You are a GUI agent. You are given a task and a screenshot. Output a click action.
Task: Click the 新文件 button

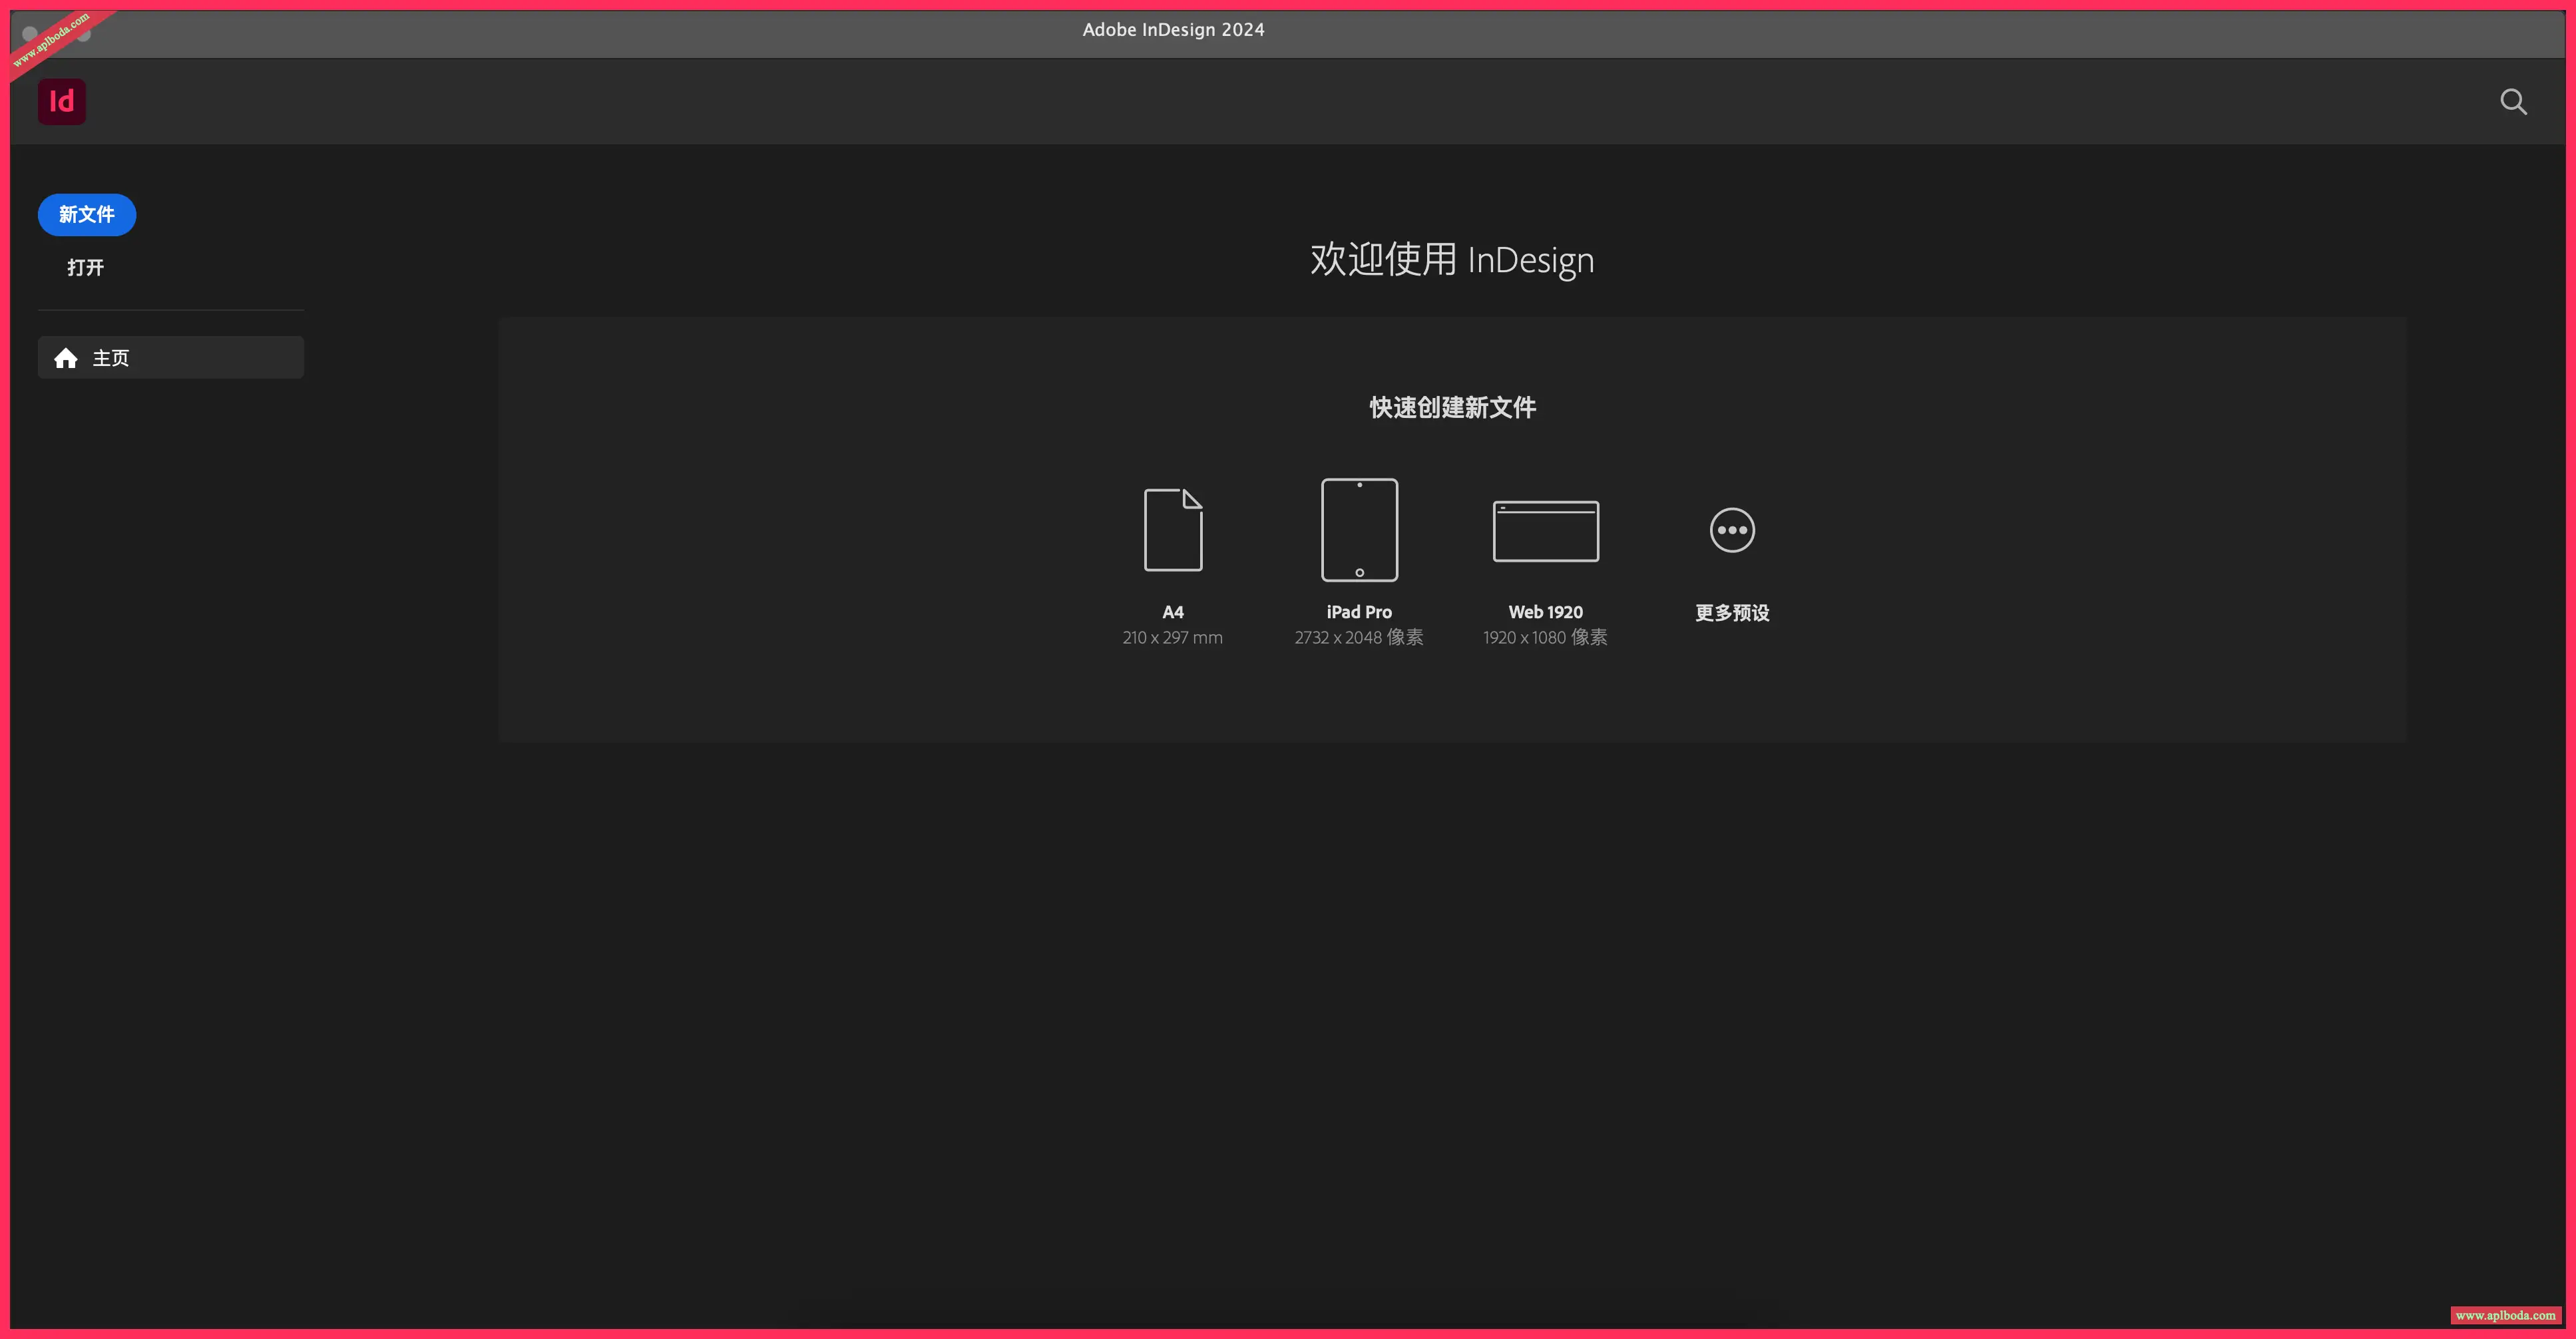[87, 215]
